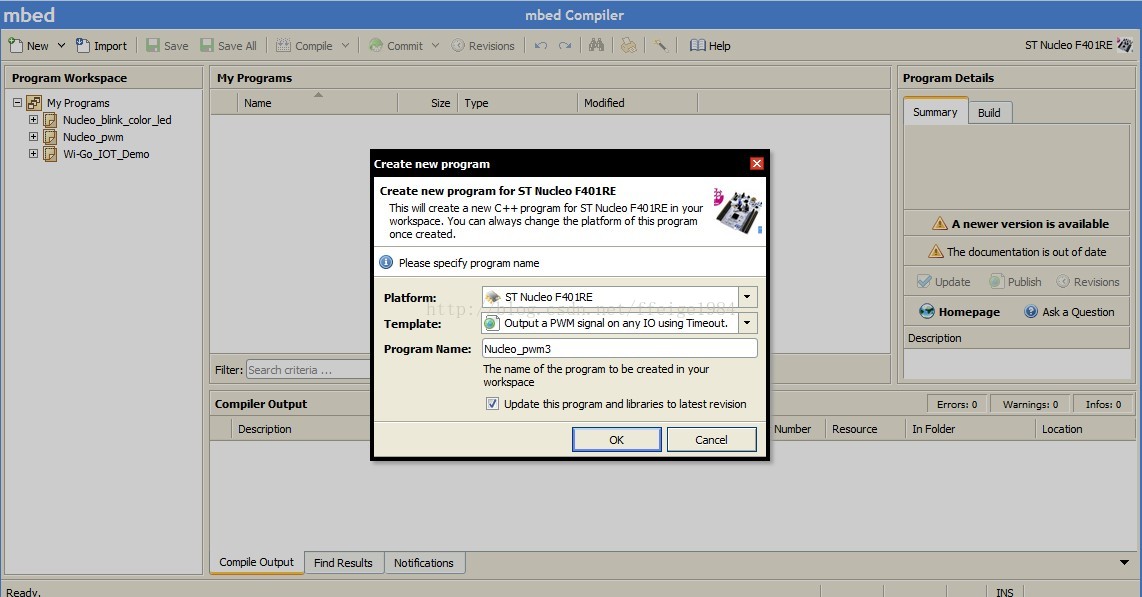Close the Create new program dialog
This screenshot has width=1142, height=597.
click(757, 164)
